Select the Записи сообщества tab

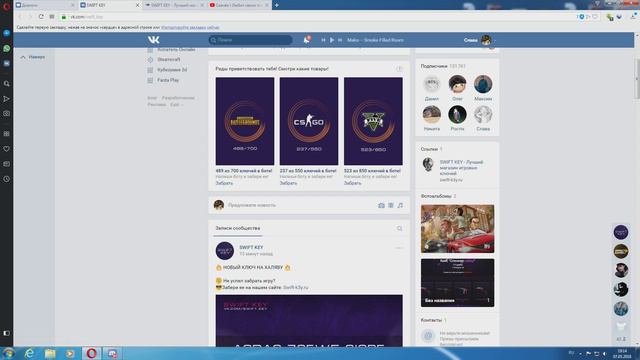click(x=238, y=228)
